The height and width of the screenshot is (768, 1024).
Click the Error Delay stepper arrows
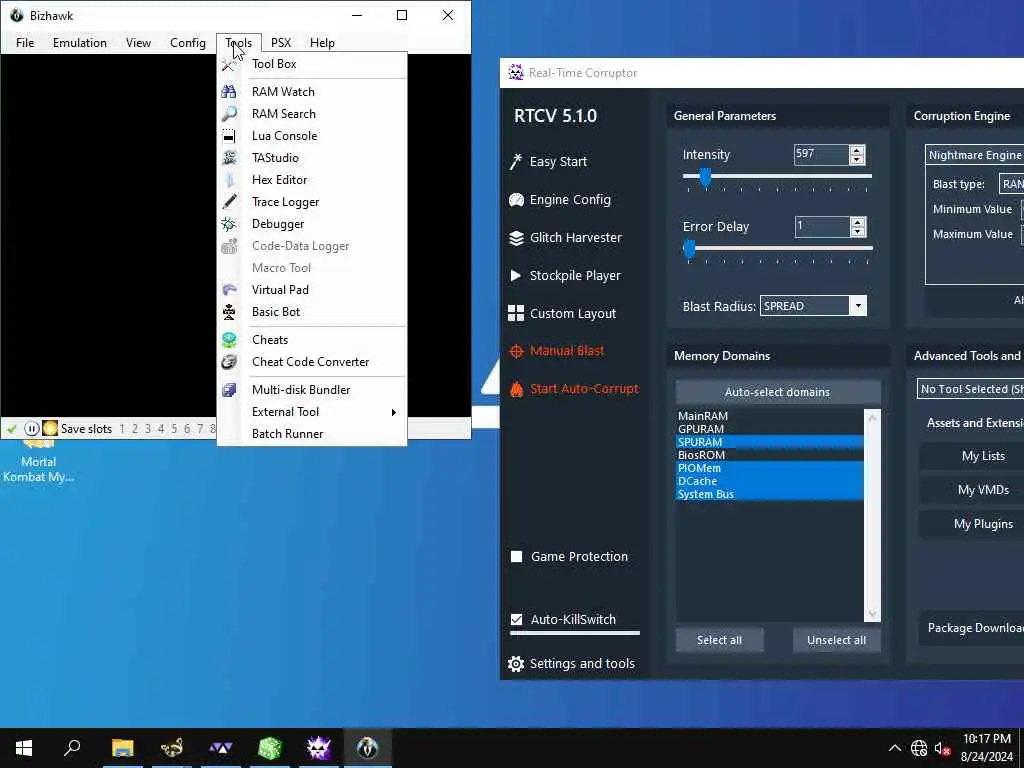point(857,227)
